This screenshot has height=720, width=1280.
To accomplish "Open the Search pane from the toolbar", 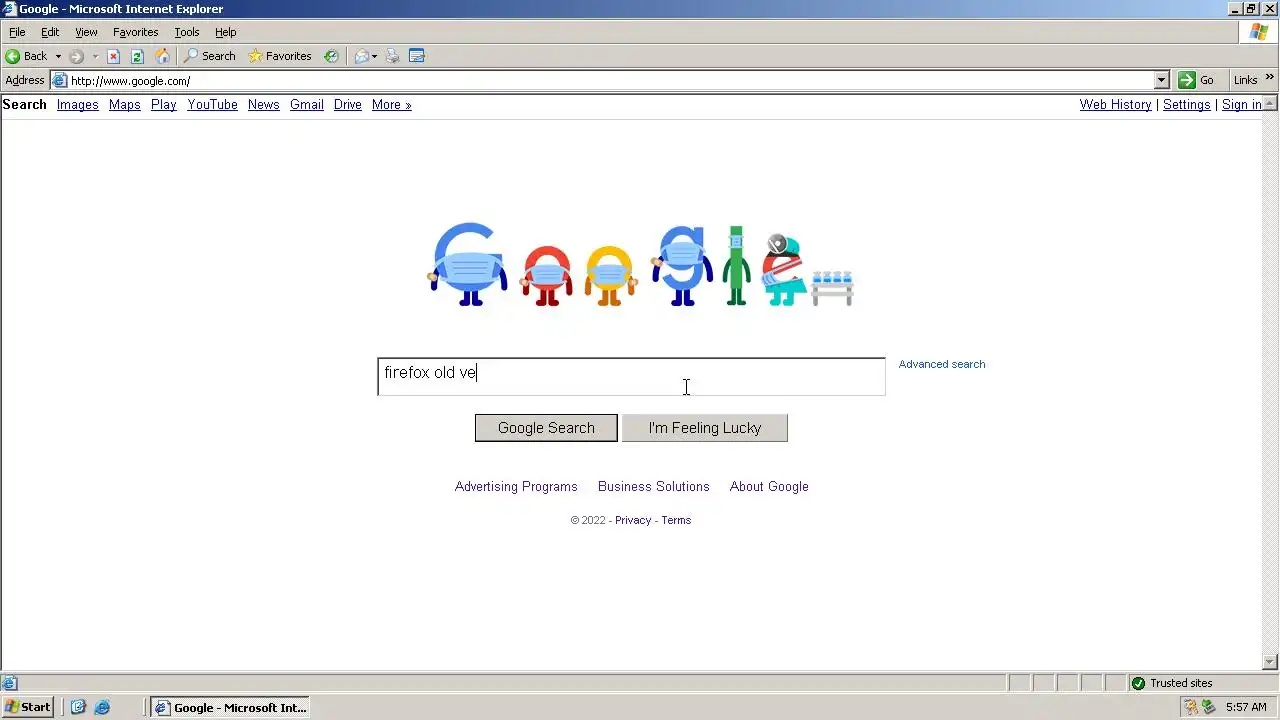I will (209, 56).
